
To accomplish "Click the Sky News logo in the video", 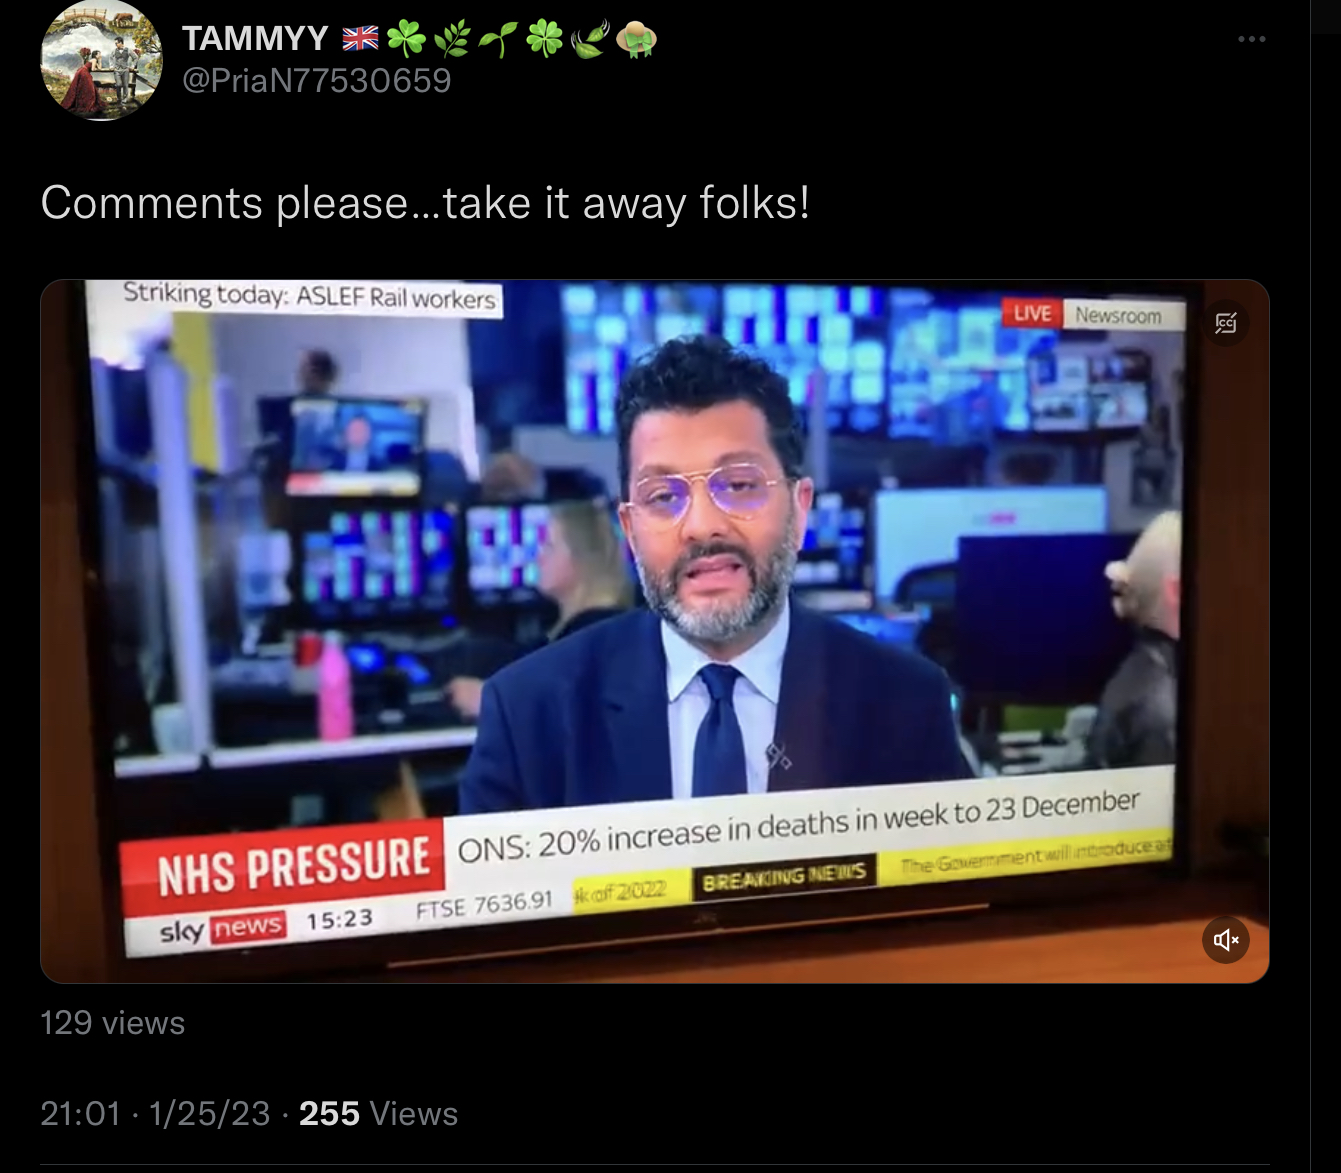I will [x=222, y=929].
